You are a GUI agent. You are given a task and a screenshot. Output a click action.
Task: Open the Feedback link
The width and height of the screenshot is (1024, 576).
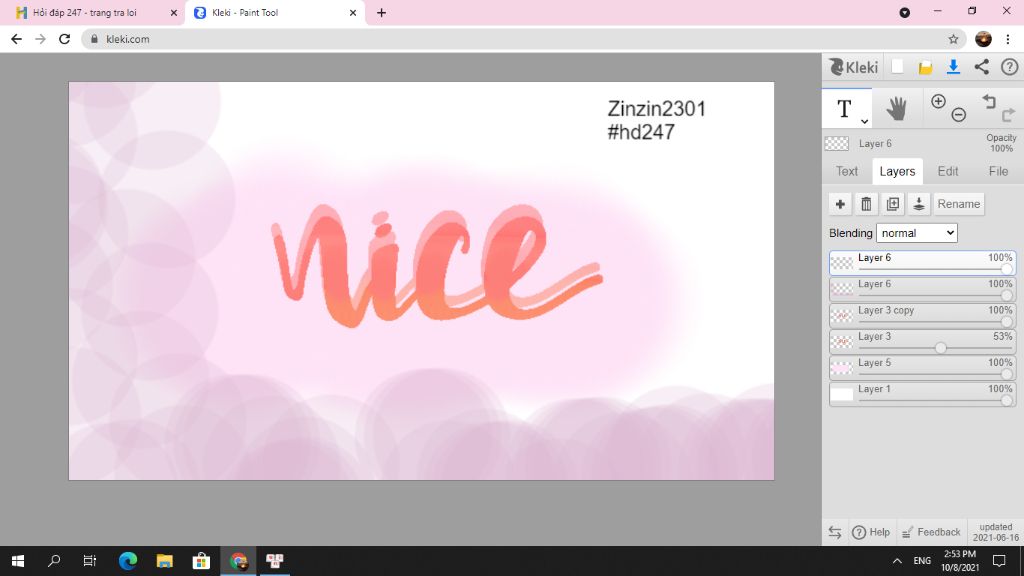point(931,532)
